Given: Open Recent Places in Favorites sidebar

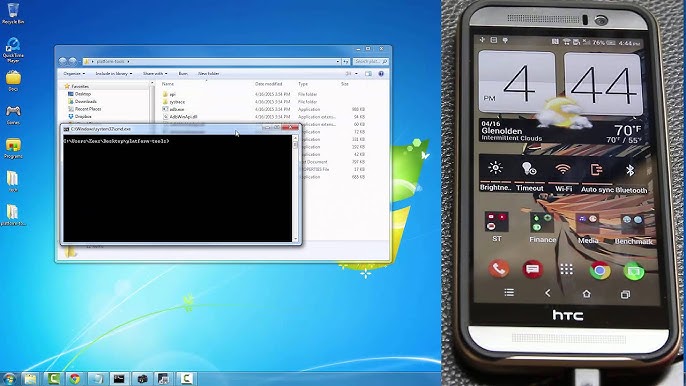Looking at the screenshot, I should pyautogui.click(x=85, y=109).
